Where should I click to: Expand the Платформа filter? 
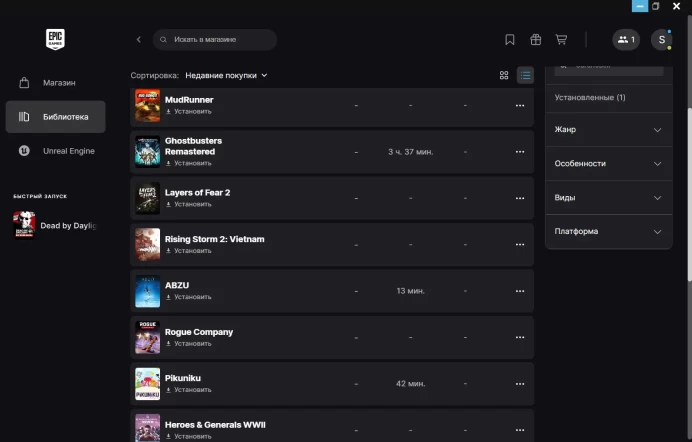coord(609,232)
